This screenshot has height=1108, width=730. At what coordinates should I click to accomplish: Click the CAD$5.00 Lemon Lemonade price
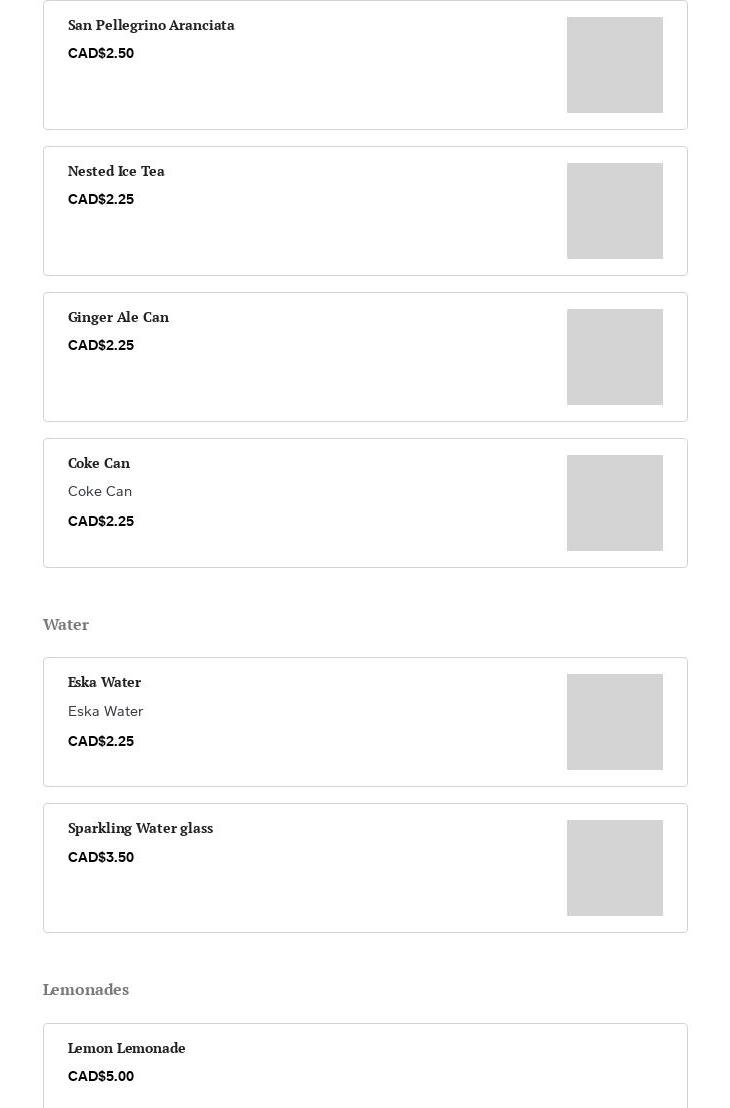click(x=101, y=1076)
